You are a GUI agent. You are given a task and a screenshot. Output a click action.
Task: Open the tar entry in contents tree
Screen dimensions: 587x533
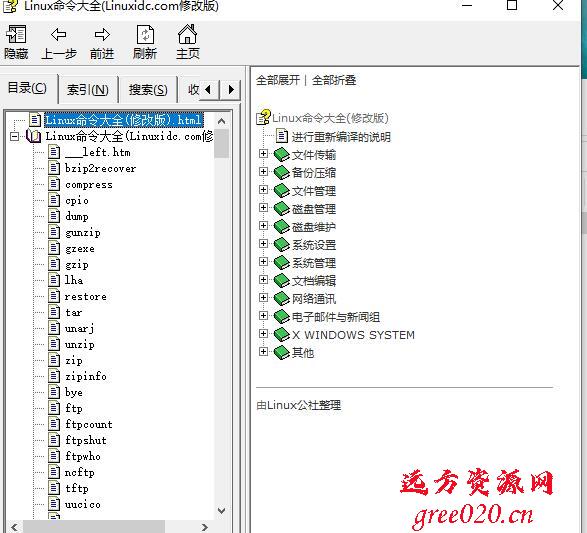73,313
